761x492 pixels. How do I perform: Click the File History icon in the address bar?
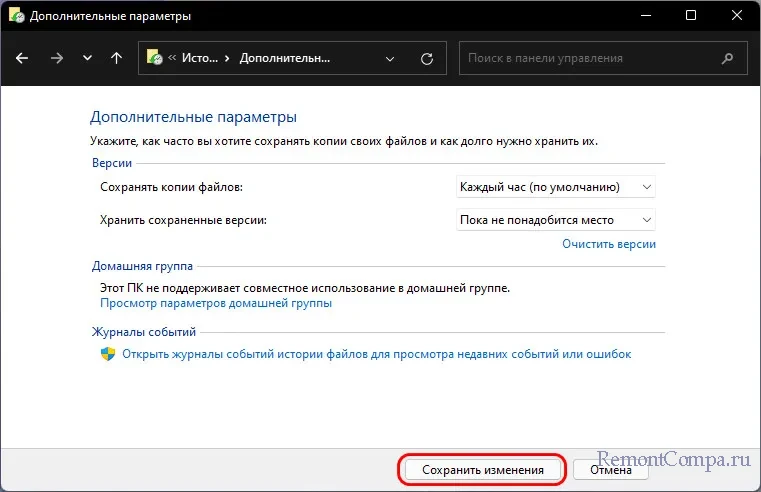click(155, 58)
